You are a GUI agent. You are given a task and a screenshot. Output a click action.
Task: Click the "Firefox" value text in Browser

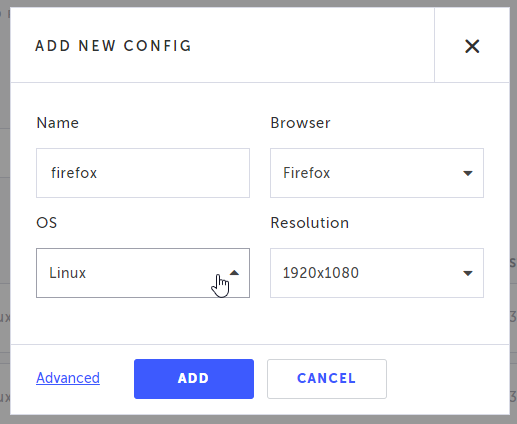click(x=307, y=173)
